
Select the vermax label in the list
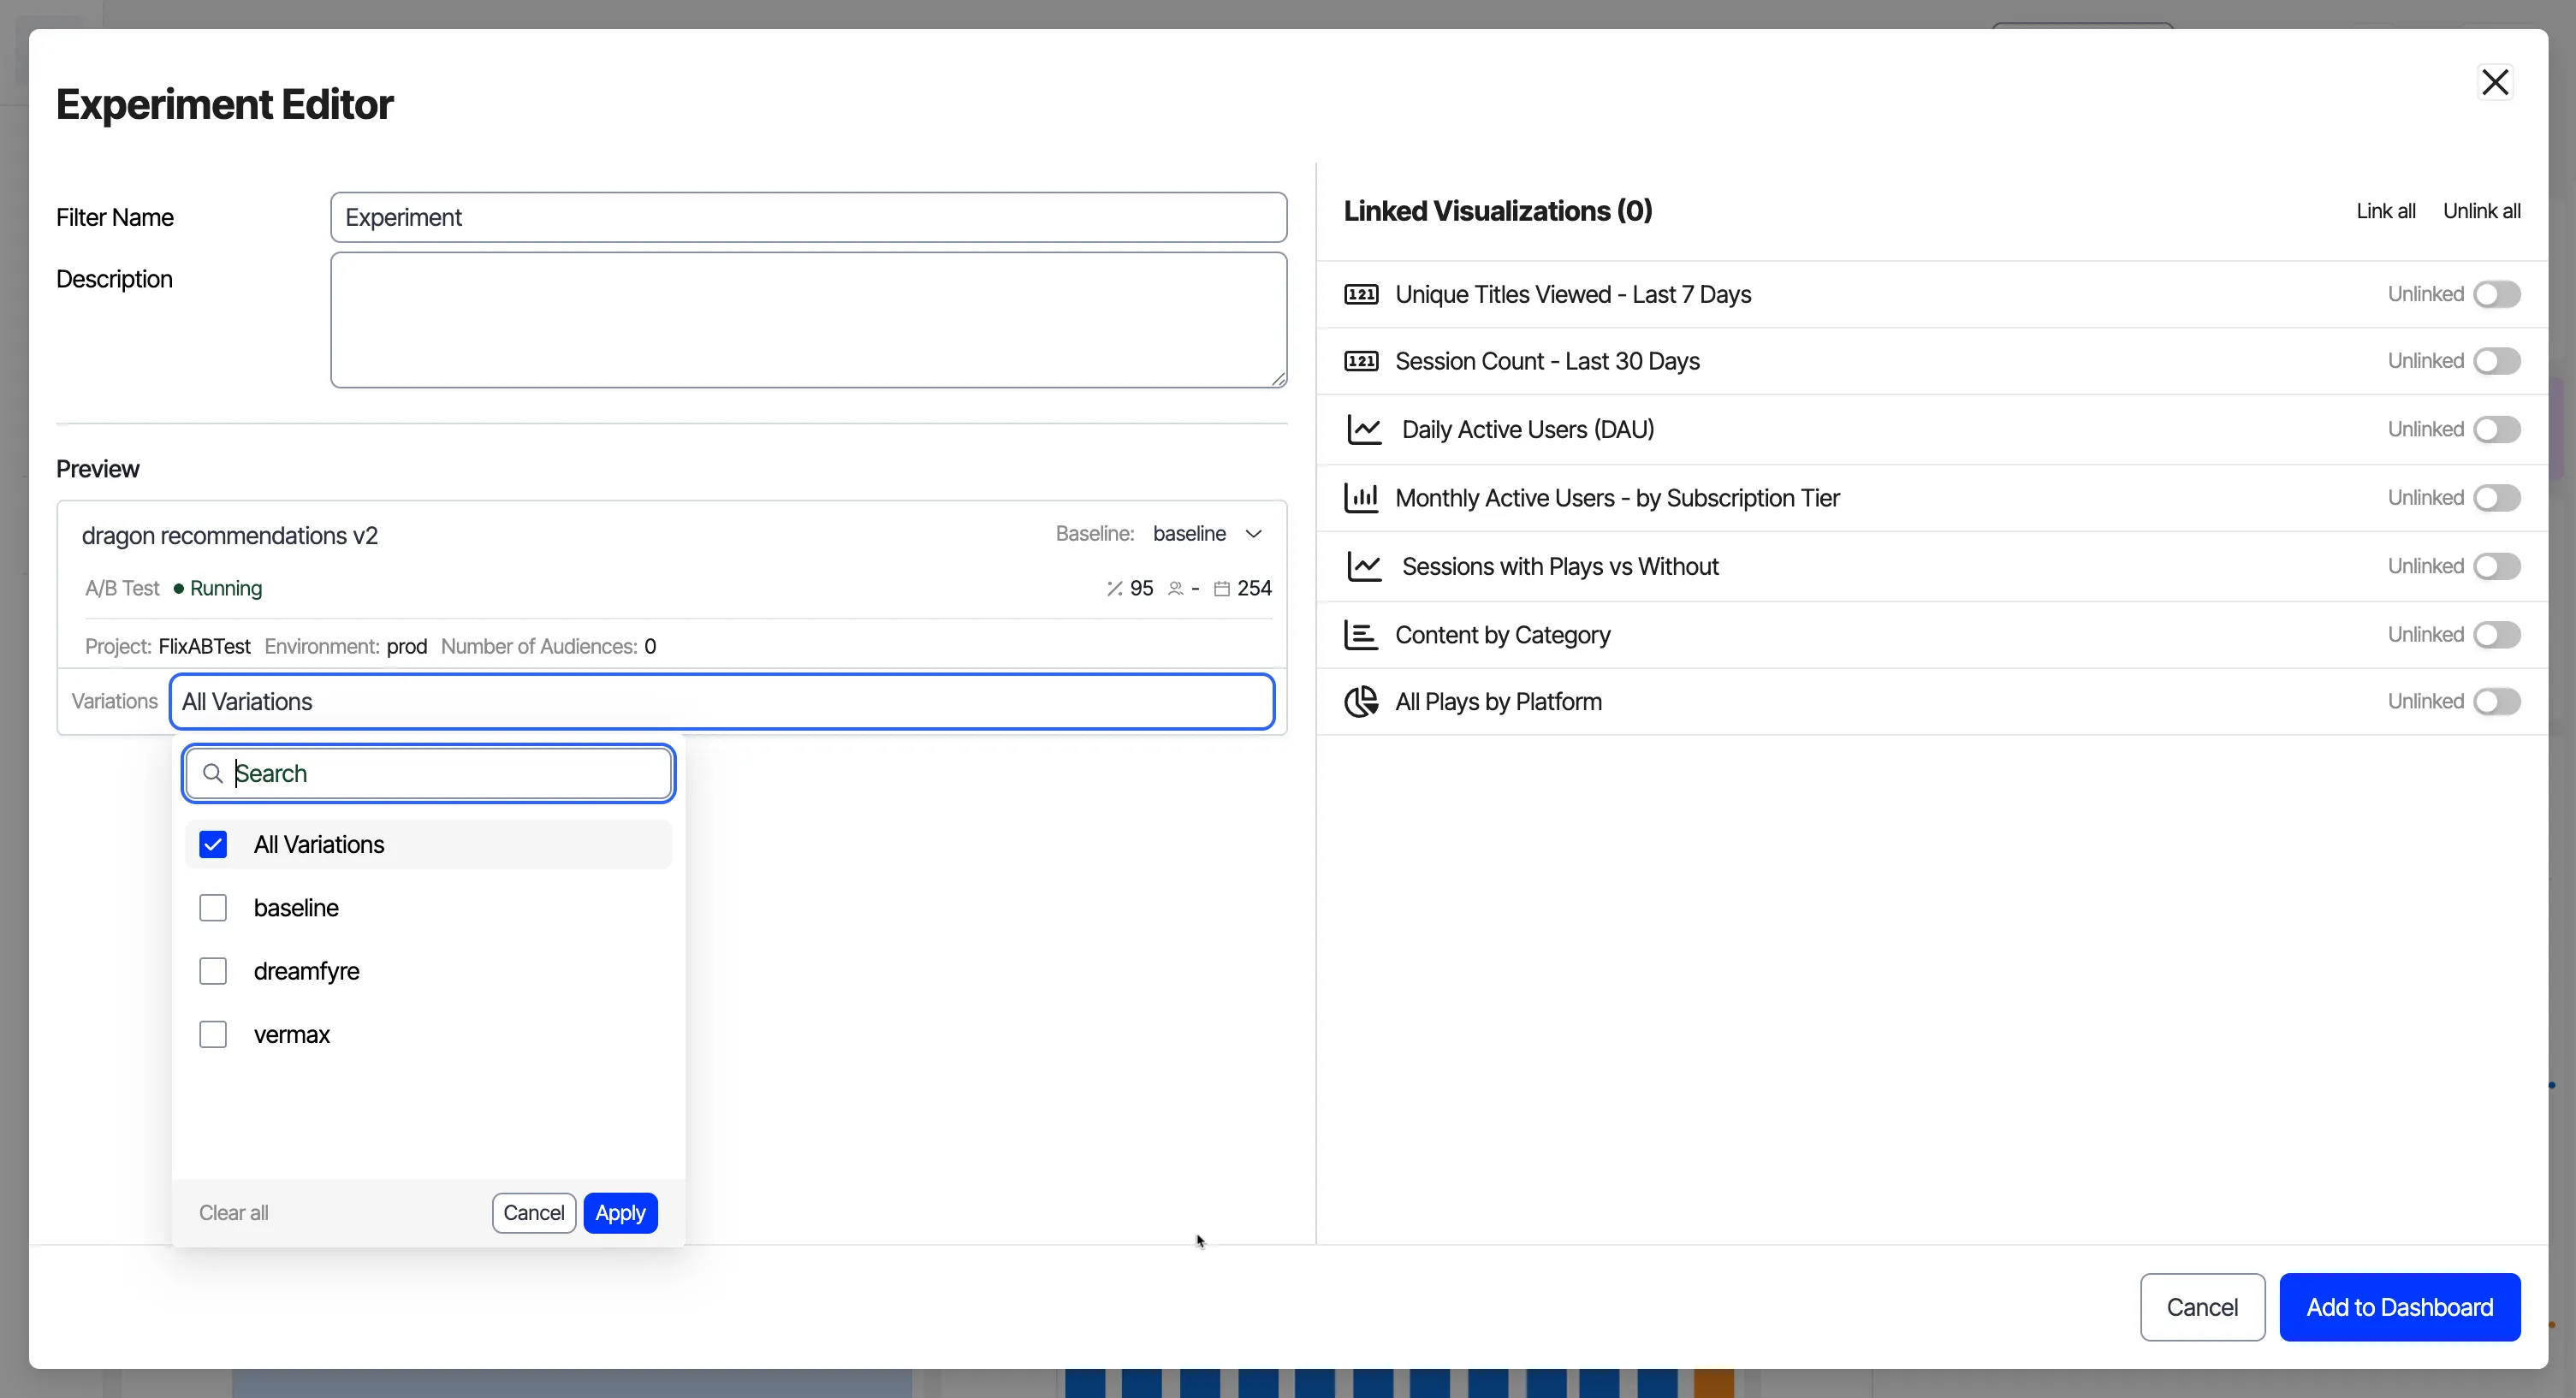(292, 1035)
